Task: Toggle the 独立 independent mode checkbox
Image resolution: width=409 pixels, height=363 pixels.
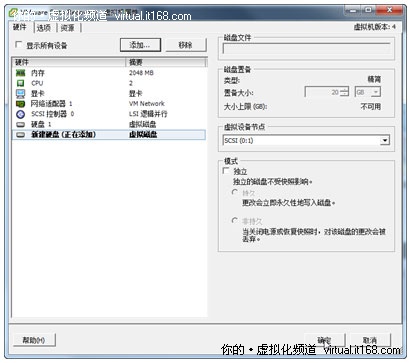Action: pos(226,171)
